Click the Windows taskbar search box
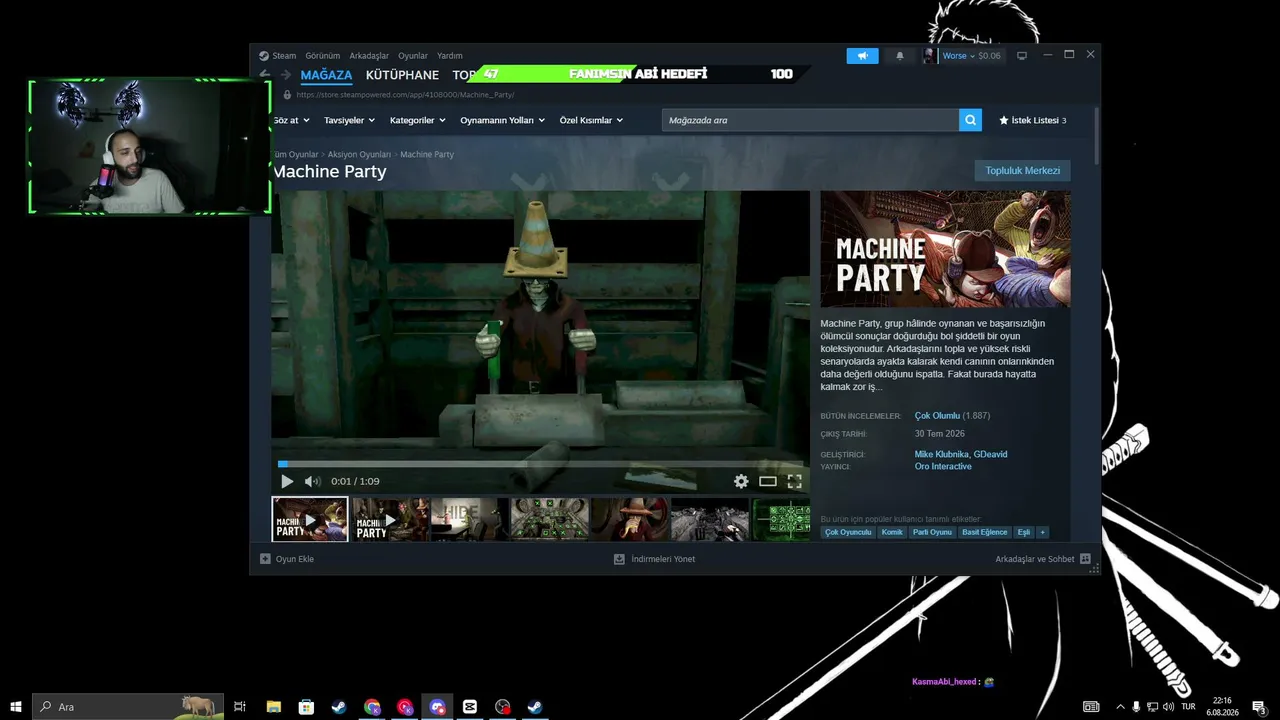1280x720 pixels. (127, 707)
